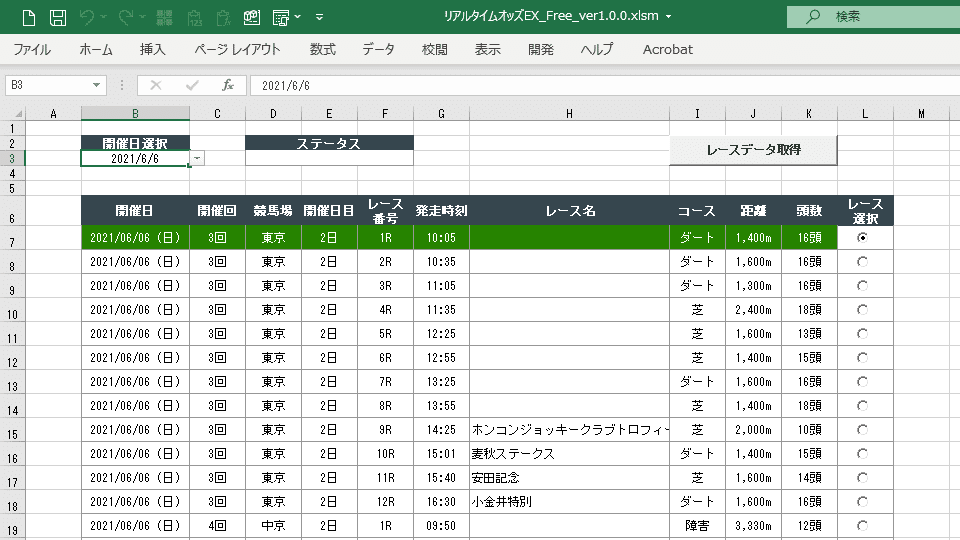The width and height of the screenshot is (960, 540).
Task: Switch to the 数式 tab
Action: tap(323, 50)
